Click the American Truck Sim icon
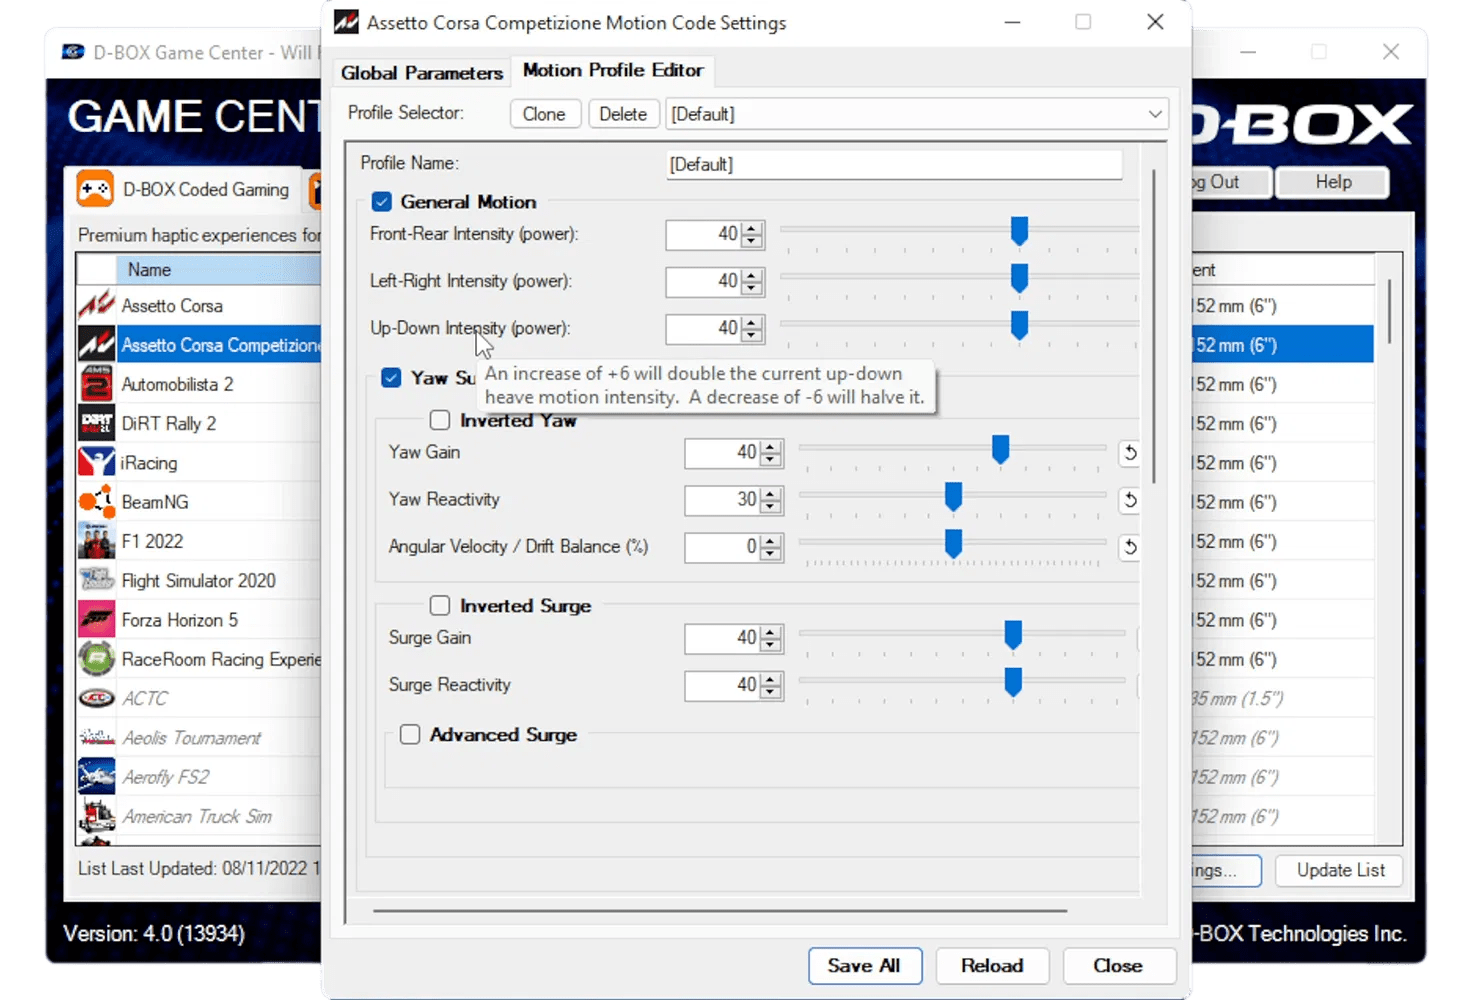 (x=96, y=816)
